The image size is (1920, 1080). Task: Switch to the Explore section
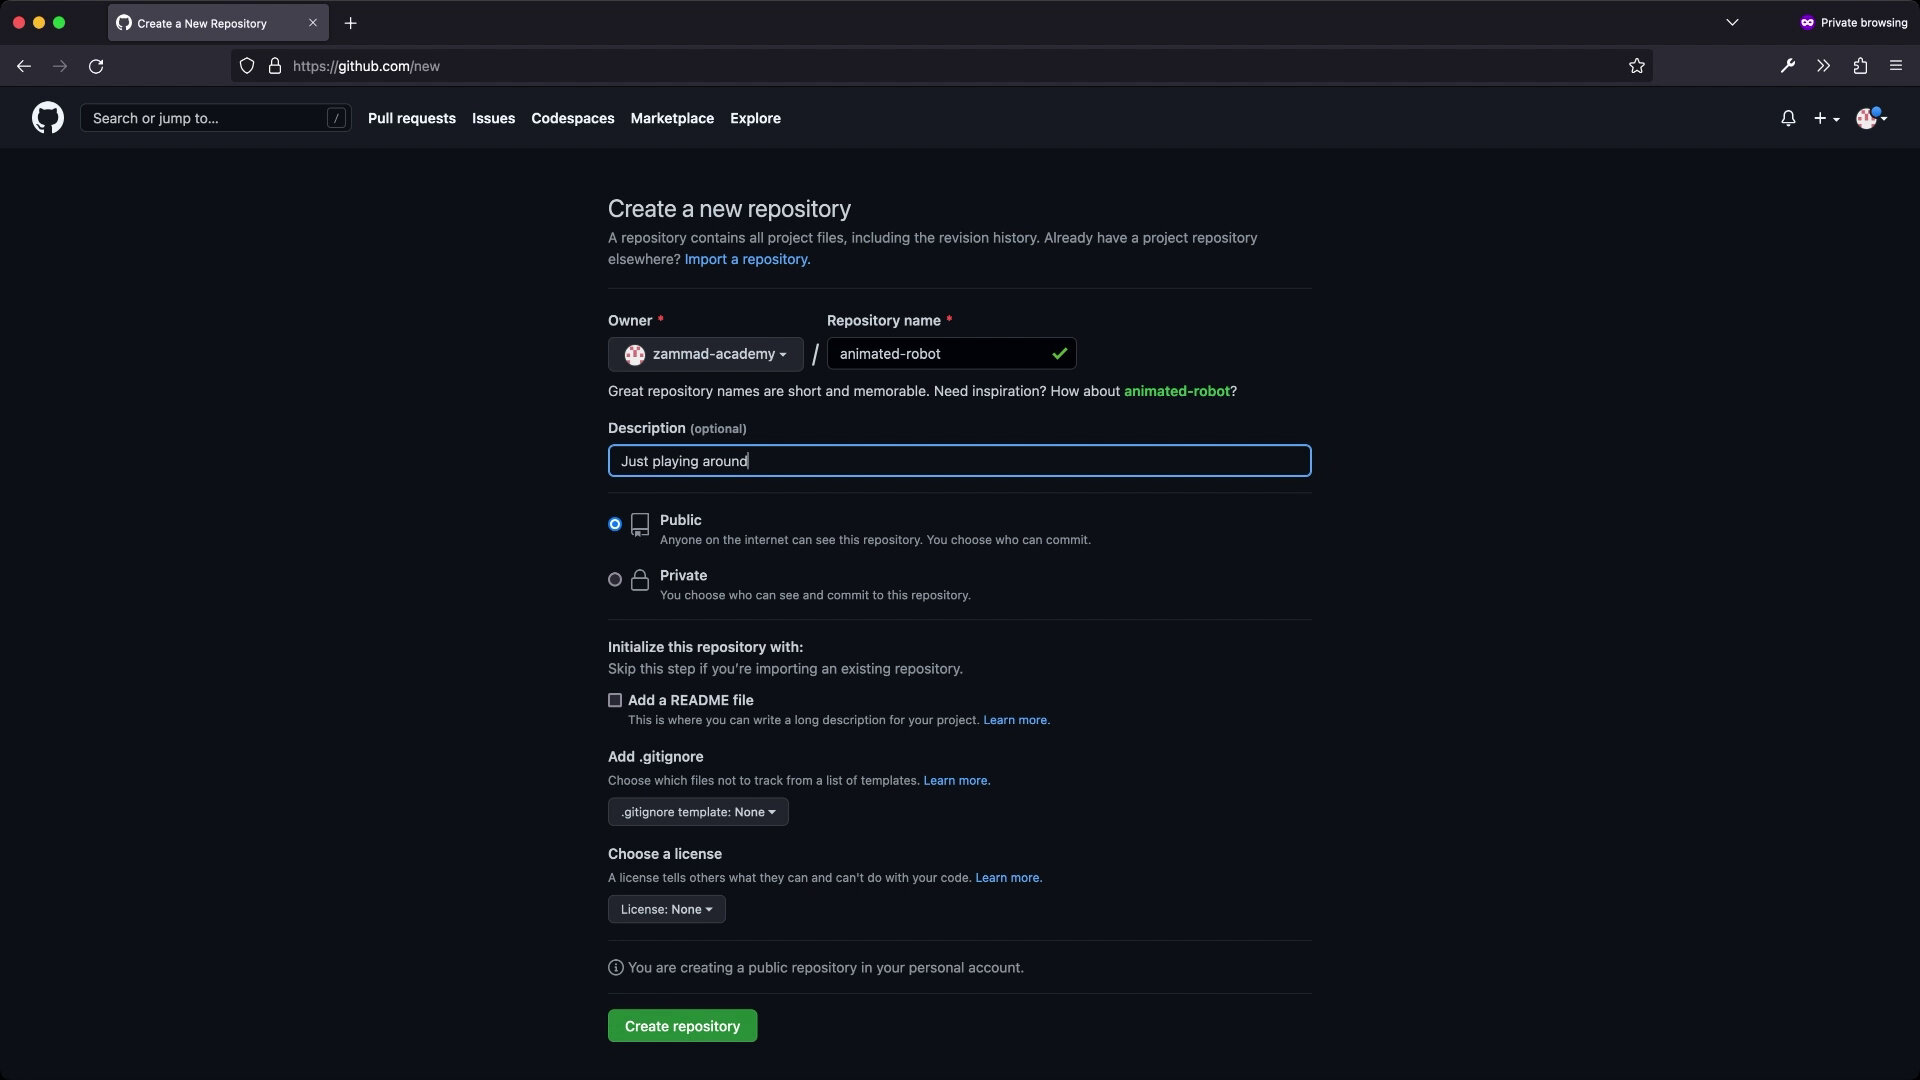pyautogui.click(x=755, y=118)
